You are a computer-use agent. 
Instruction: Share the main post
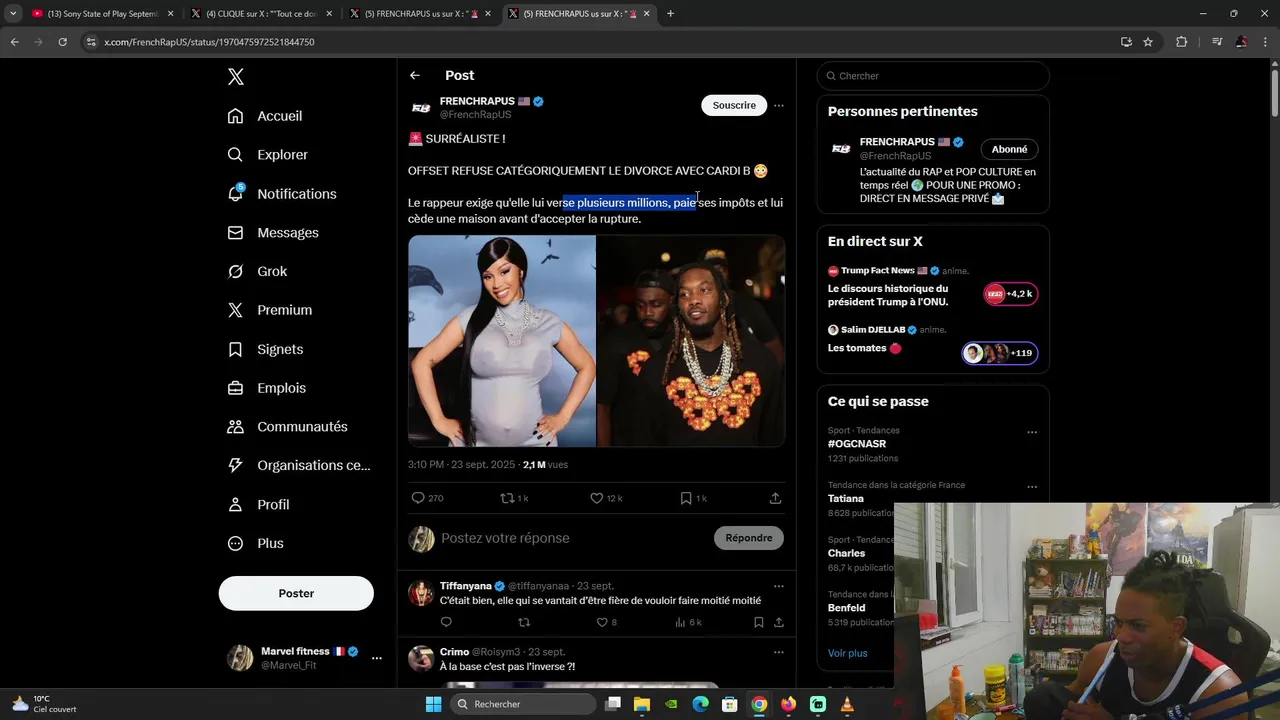tap(775, 498)
